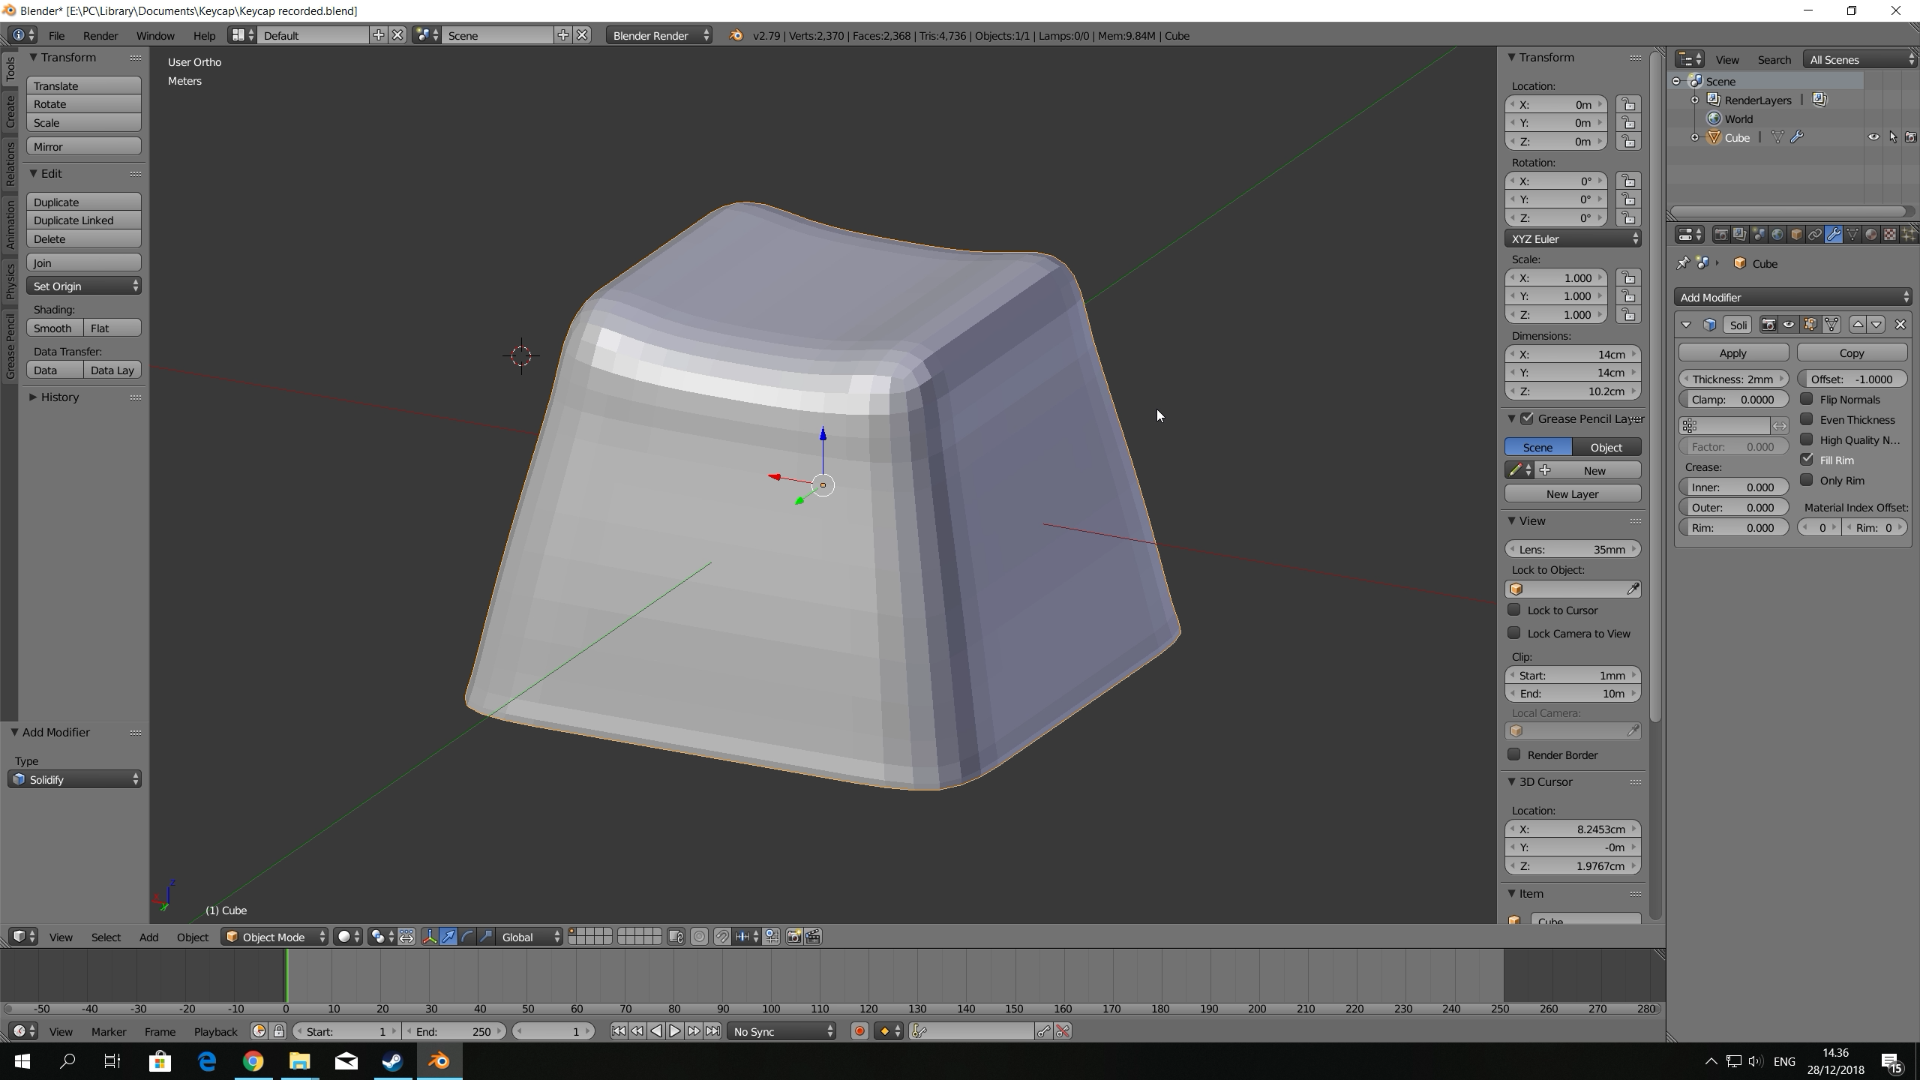Click the OpenGL render image icon

794,937
